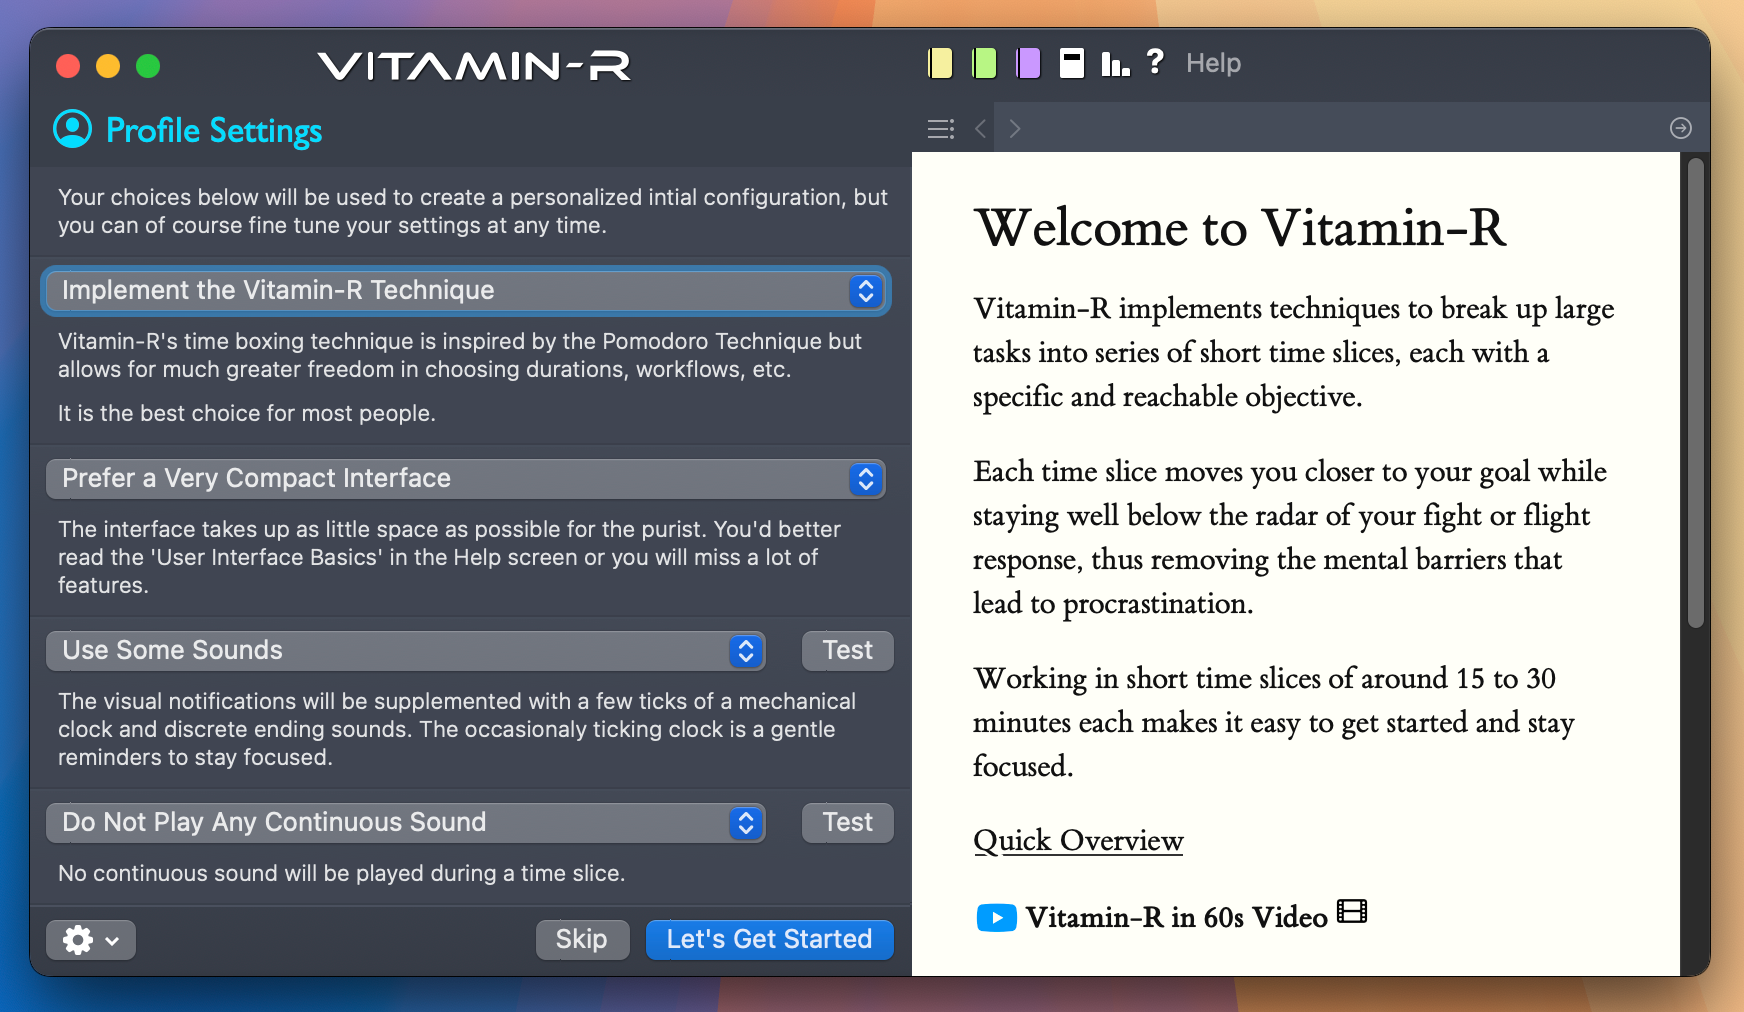This screenshot has height=1012, width=1744.
Task: Open the statistics bar chart icon
Action: click(1115, 64)
